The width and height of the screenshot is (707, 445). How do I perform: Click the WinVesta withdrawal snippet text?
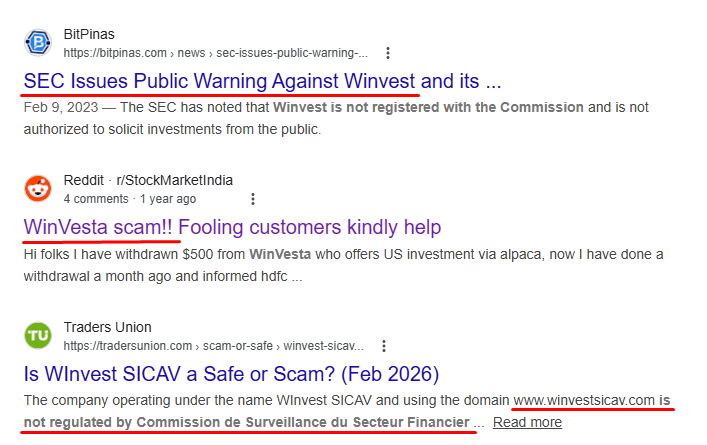pos(343,265)
